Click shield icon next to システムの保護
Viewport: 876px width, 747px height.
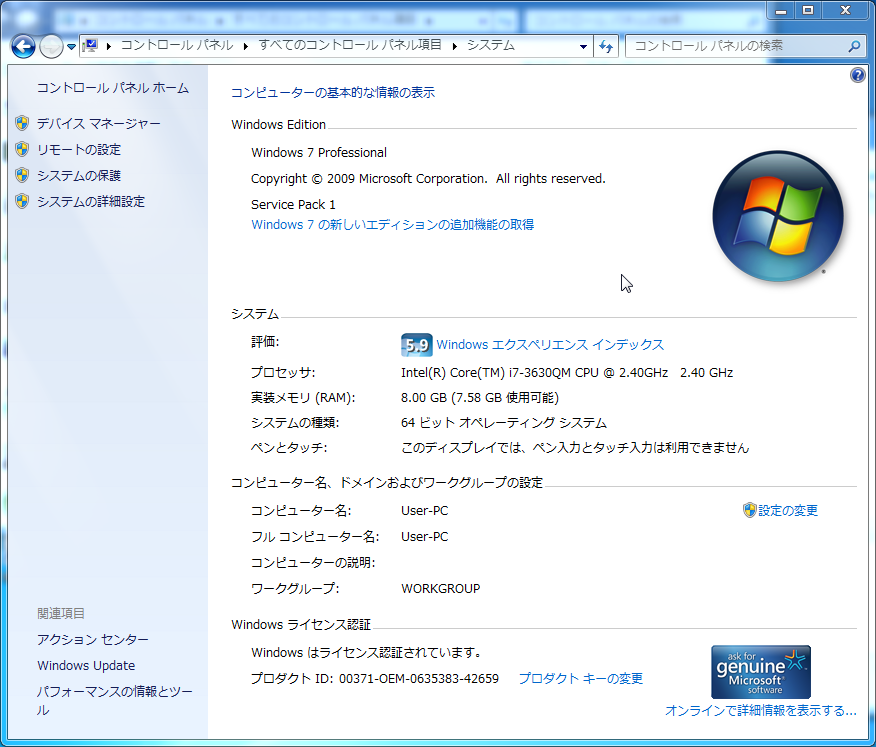(22, 175)
